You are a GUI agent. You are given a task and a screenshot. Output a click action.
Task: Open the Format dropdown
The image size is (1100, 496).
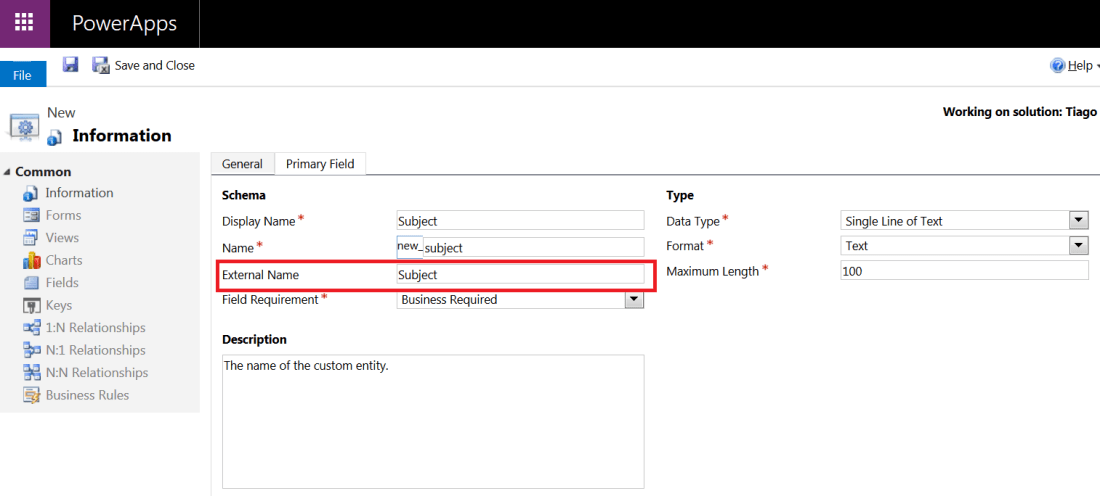[x=1078, y=246]
